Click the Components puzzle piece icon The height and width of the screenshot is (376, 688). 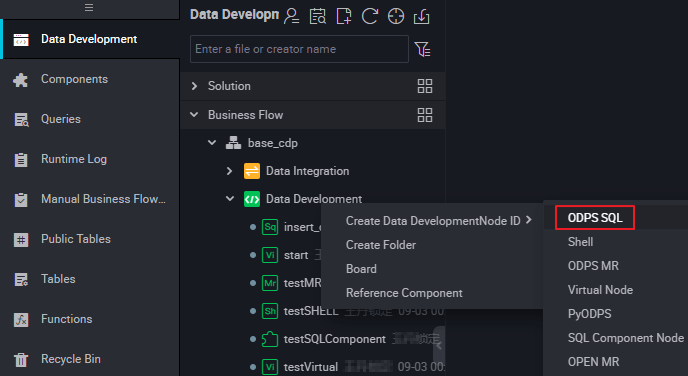(21, 80)
